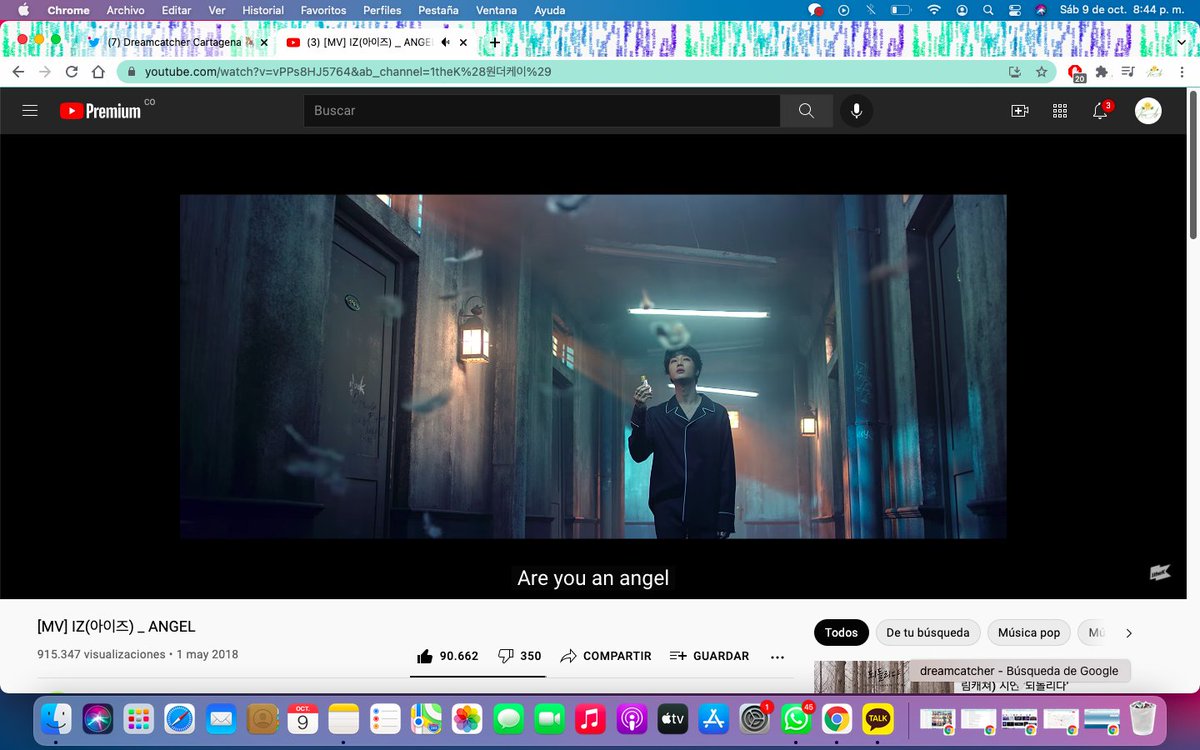Click the GUARDAR save button
Image resolution: width=1200 pixels, height=750 pixels.
[709, 656]
